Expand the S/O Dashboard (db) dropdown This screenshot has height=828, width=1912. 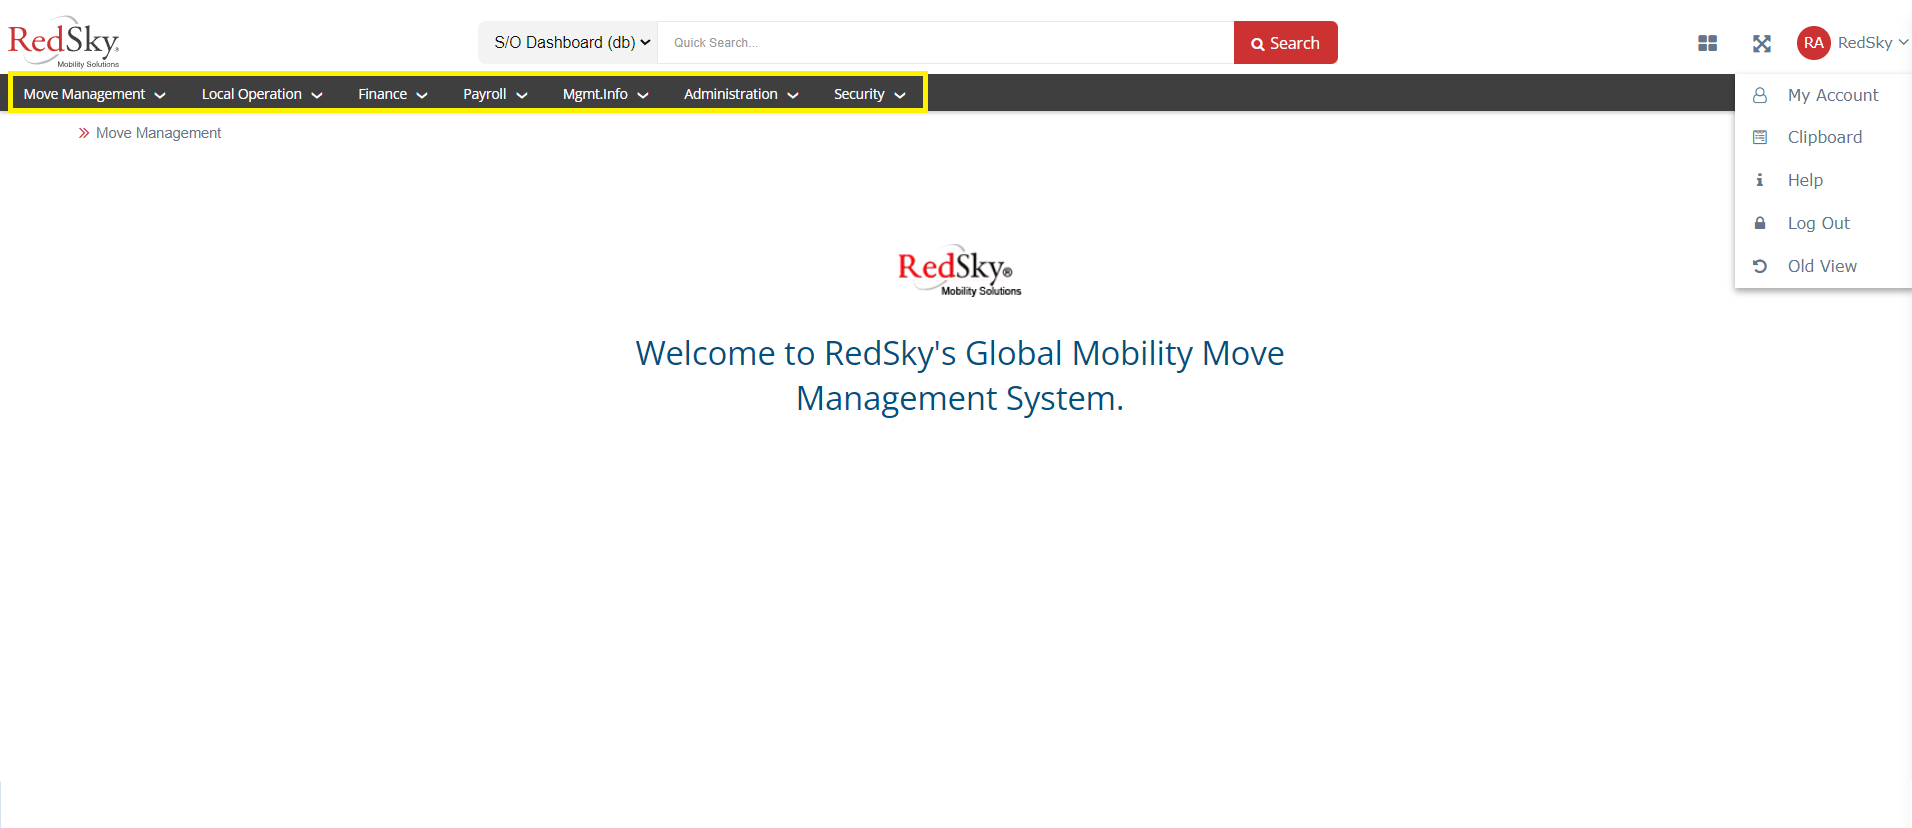pyautogui.click(x=570, y=42)
